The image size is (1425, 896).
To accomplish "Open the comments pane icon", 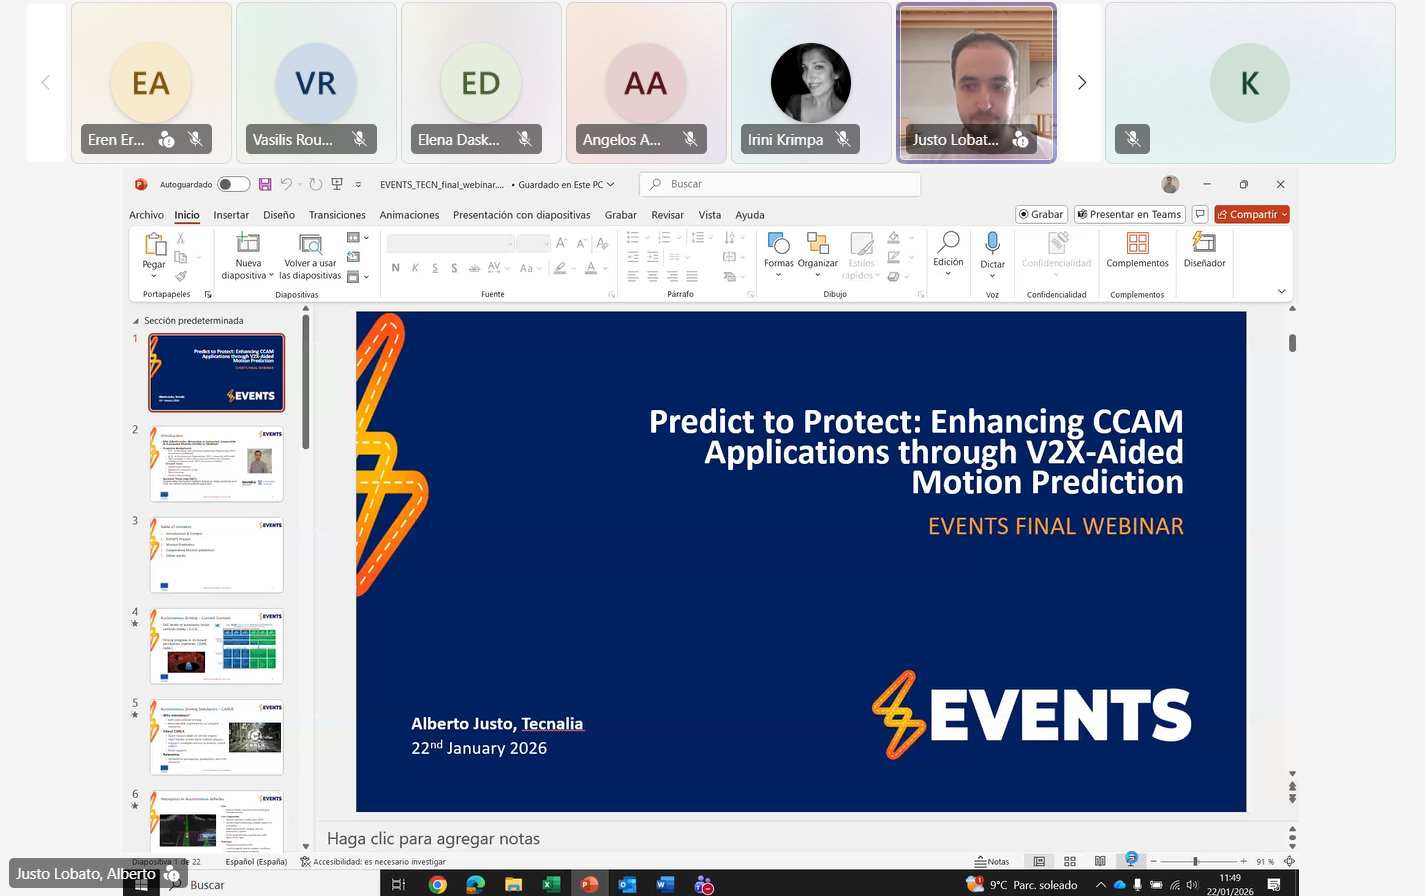I will click(1200, 214).
